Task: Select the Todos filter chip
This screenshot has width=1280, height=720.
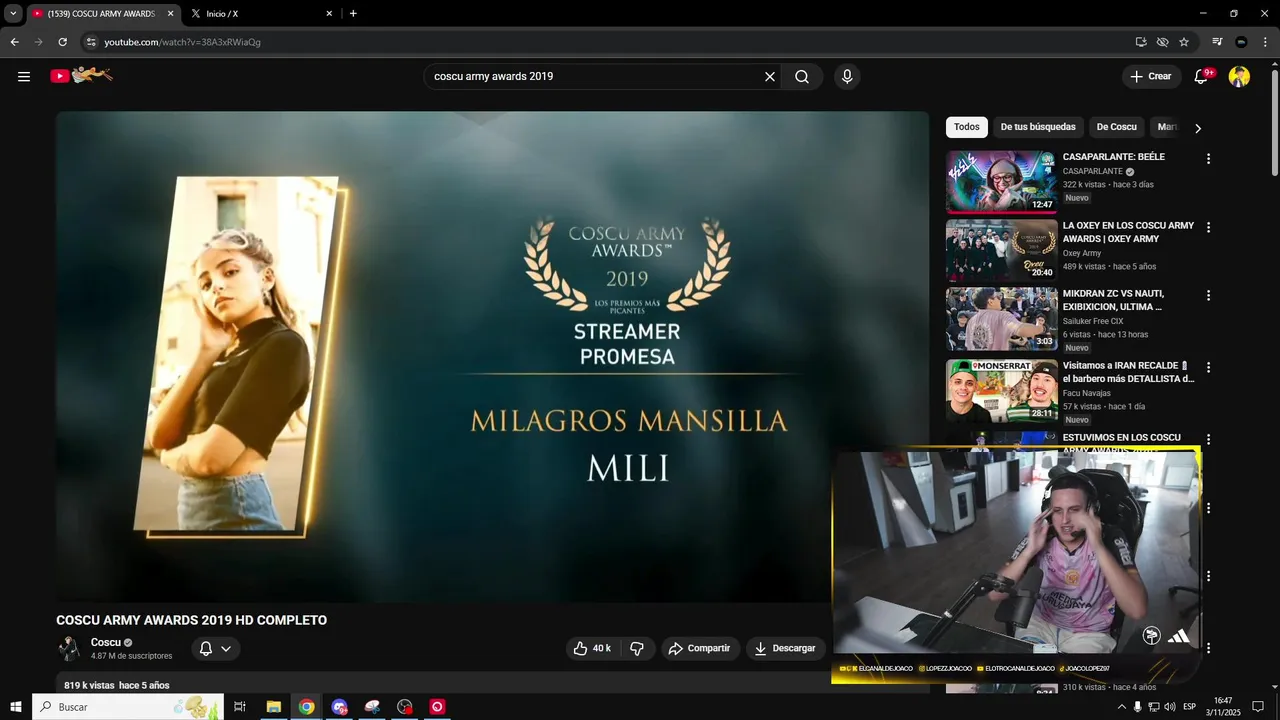Action: (966, 127)
